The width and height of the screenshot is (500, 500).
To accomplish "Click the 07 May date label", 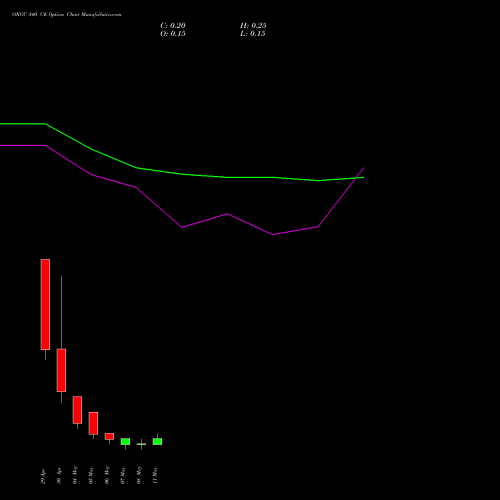I will 123,475.
